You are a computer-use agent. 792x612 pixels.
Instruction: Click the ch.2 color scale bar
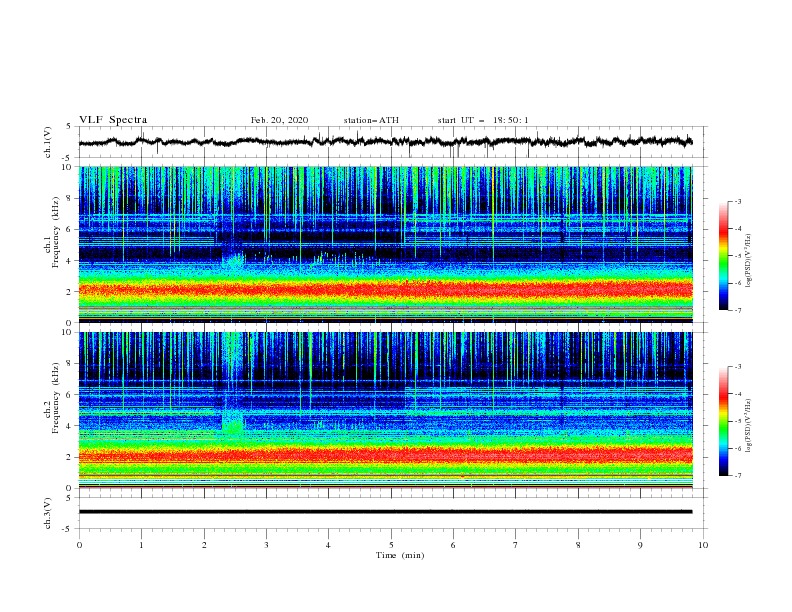(724, 421)
